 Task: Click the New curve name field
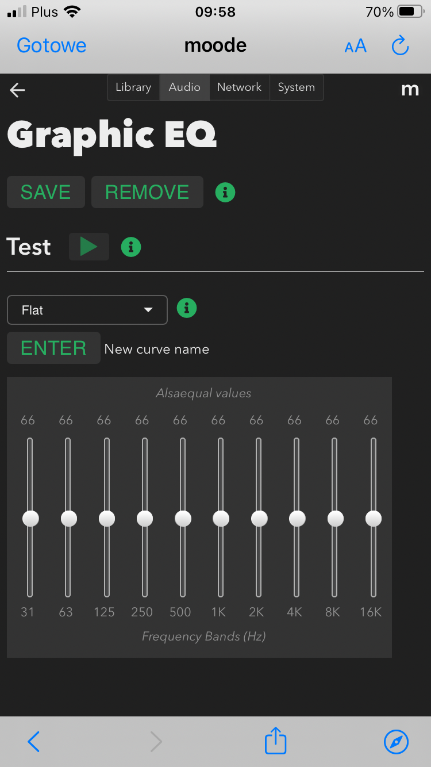pos(157,349)
